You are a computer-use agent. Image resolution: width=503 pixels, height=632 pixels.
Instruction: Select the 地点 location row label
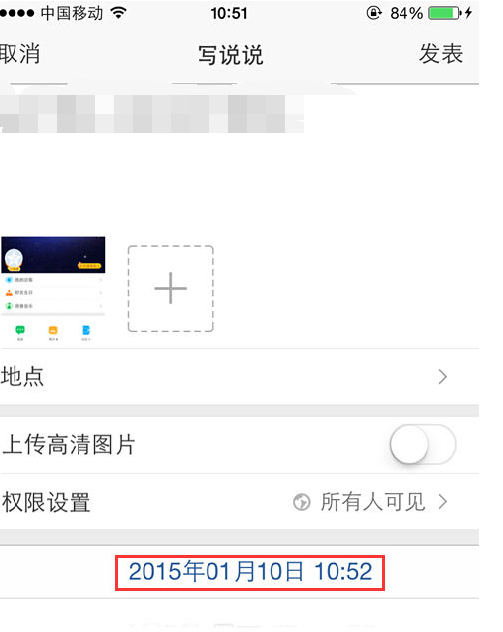22,376
